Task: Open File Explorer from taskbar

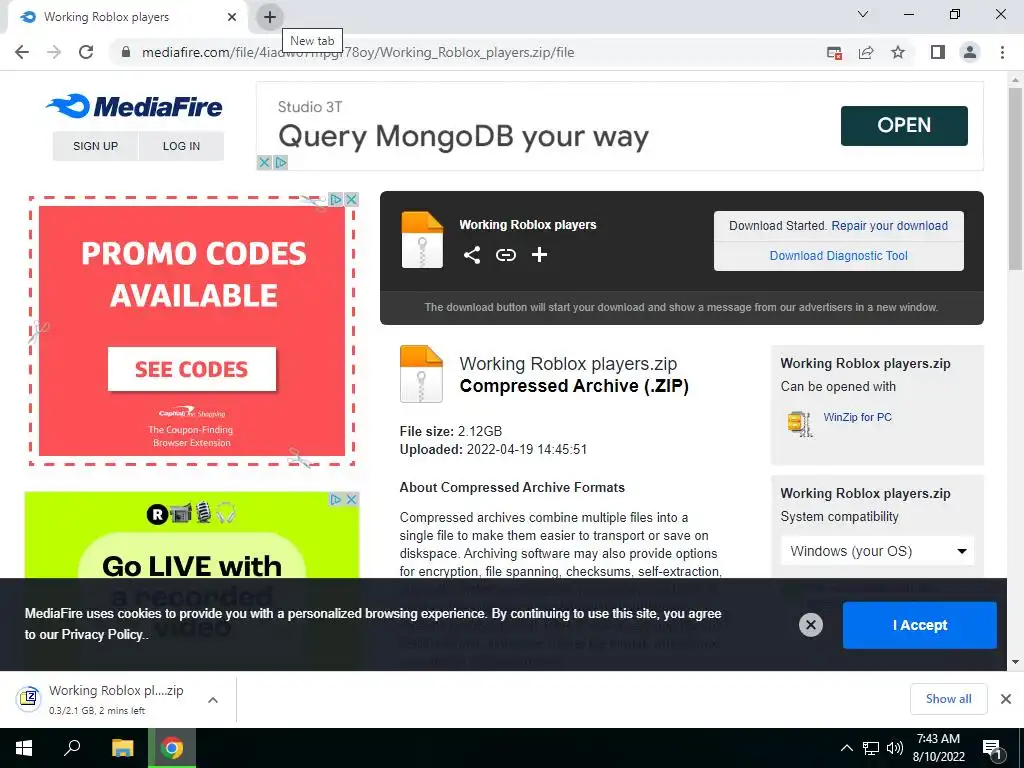Action: pyautogui.click(x=122, y=748)
